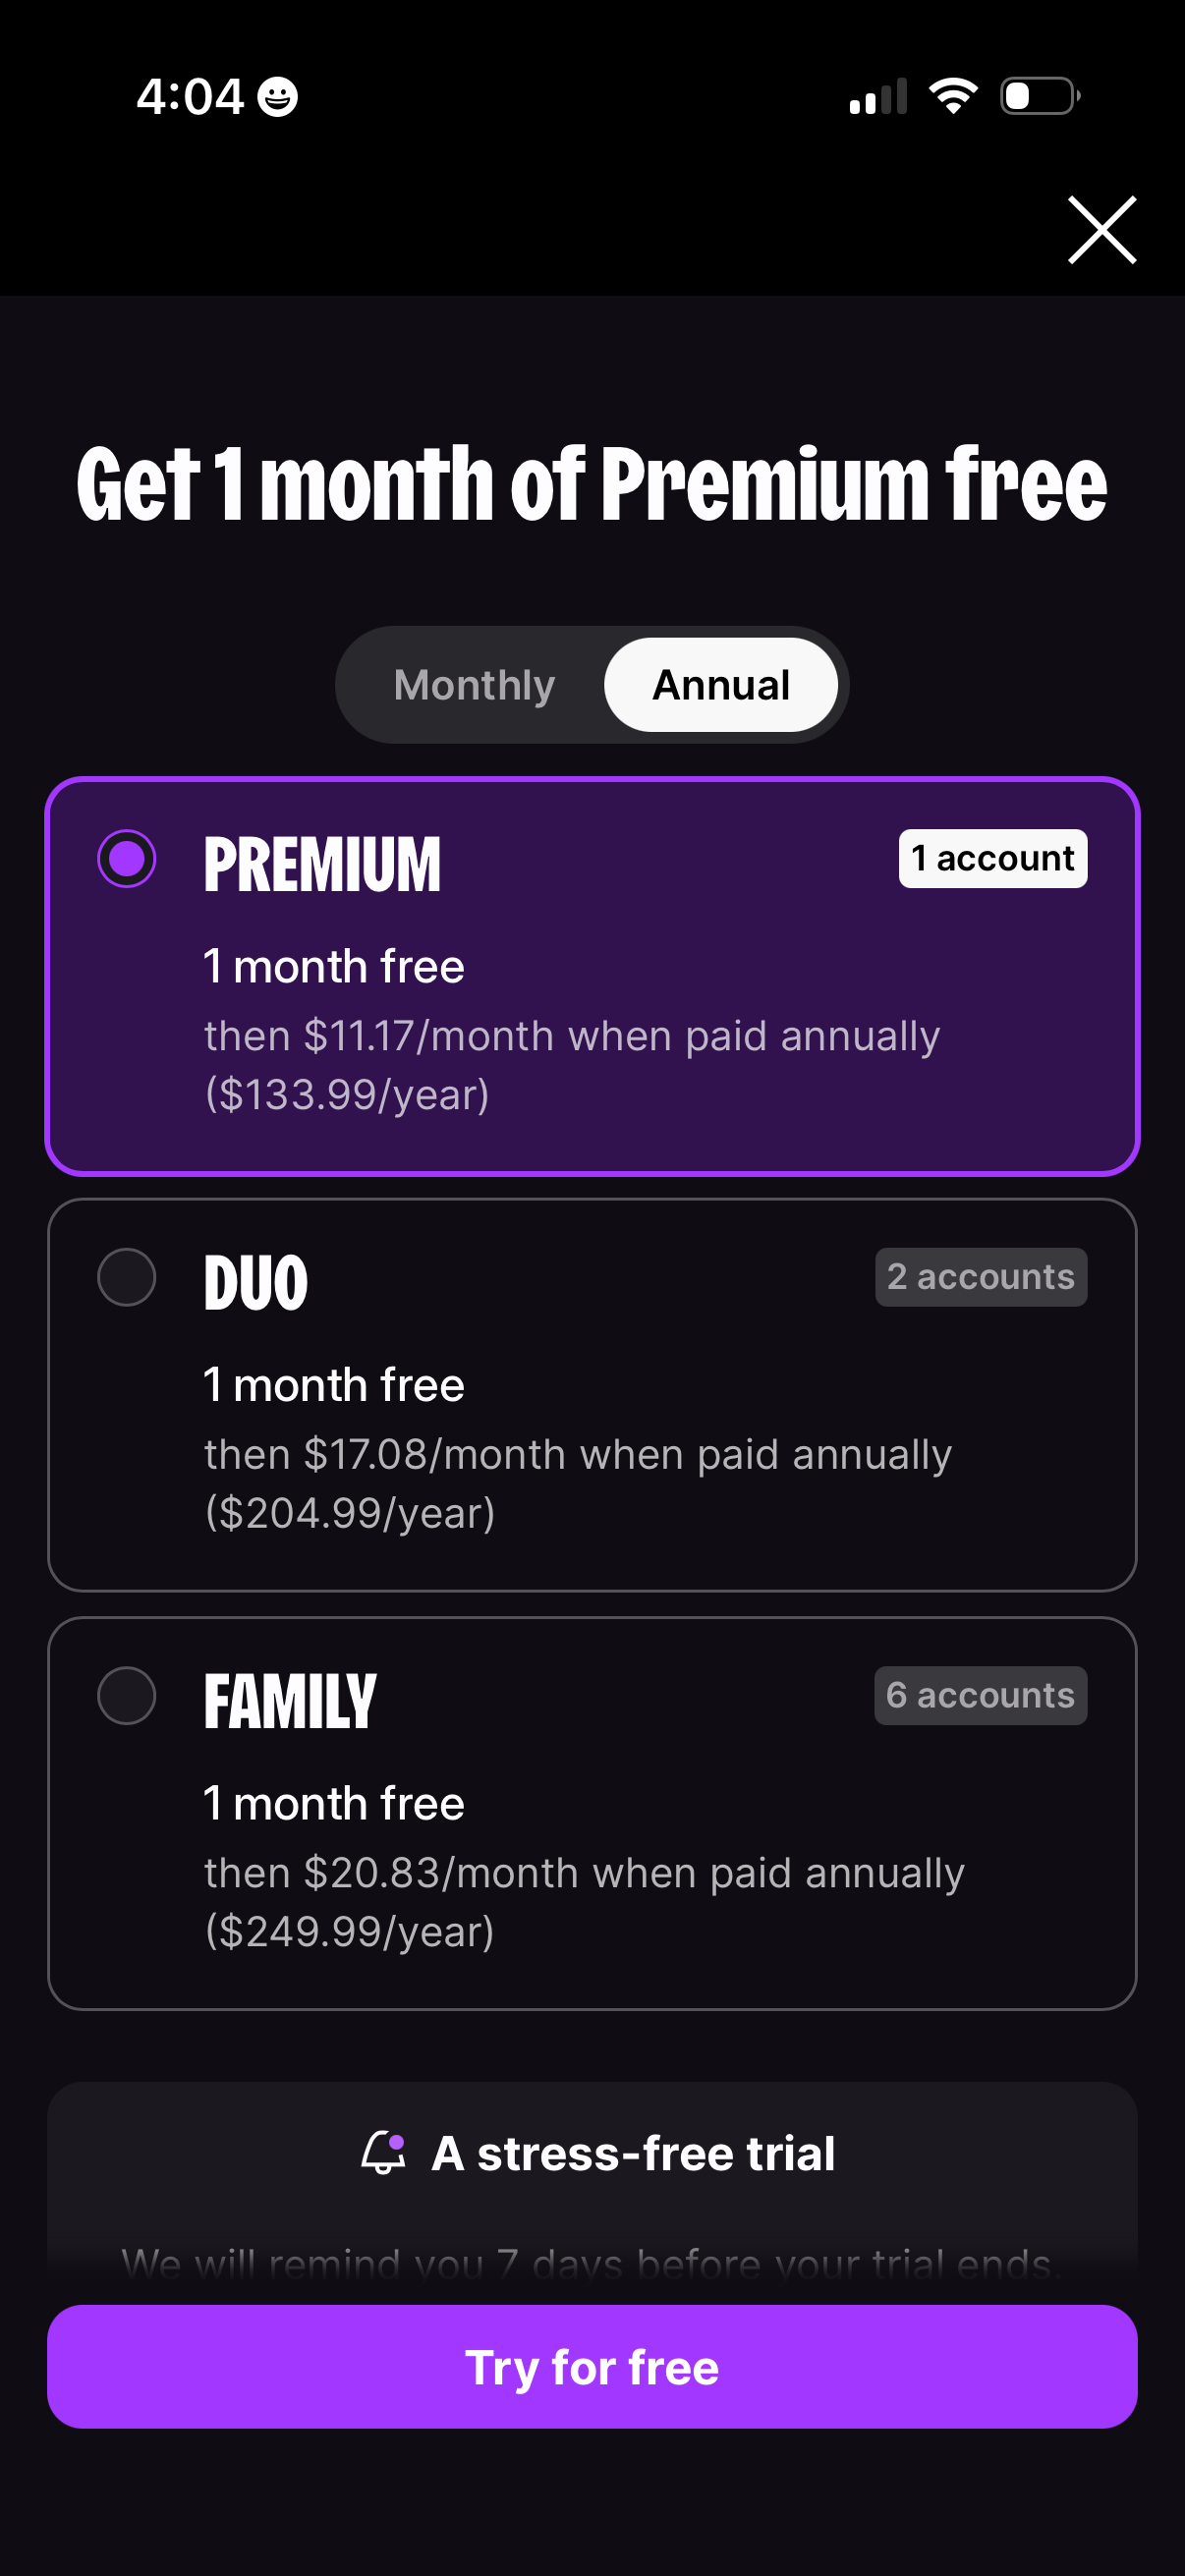Tap the smiley face status icon
Viewport: 1185px width, 2576px height.
(x=277, y=97)
